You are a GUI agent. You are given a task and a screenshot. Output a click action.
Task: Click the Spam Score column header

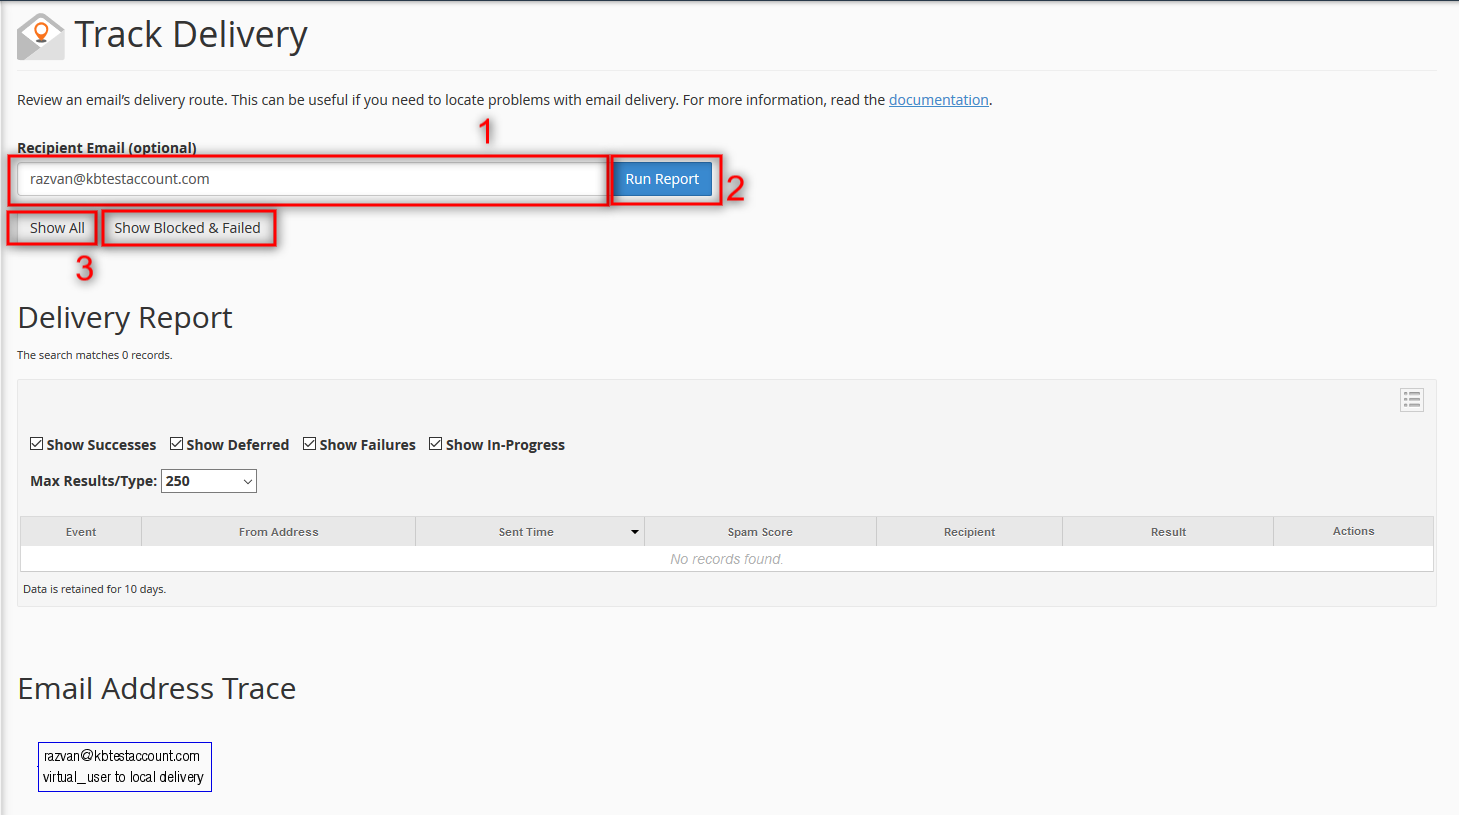click(760, 532)
